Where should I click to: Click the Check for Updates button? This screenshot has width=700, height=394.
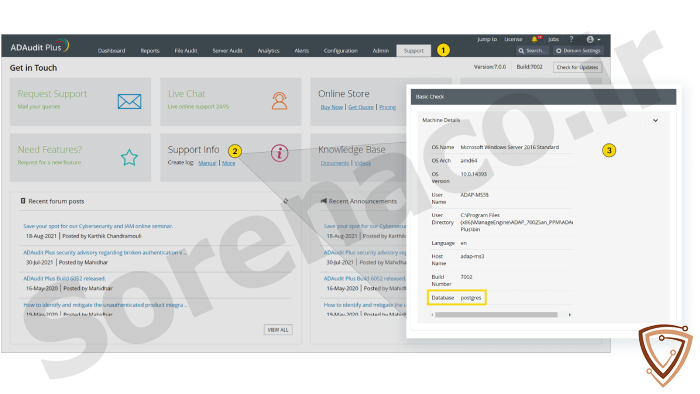tap(577, 67)
